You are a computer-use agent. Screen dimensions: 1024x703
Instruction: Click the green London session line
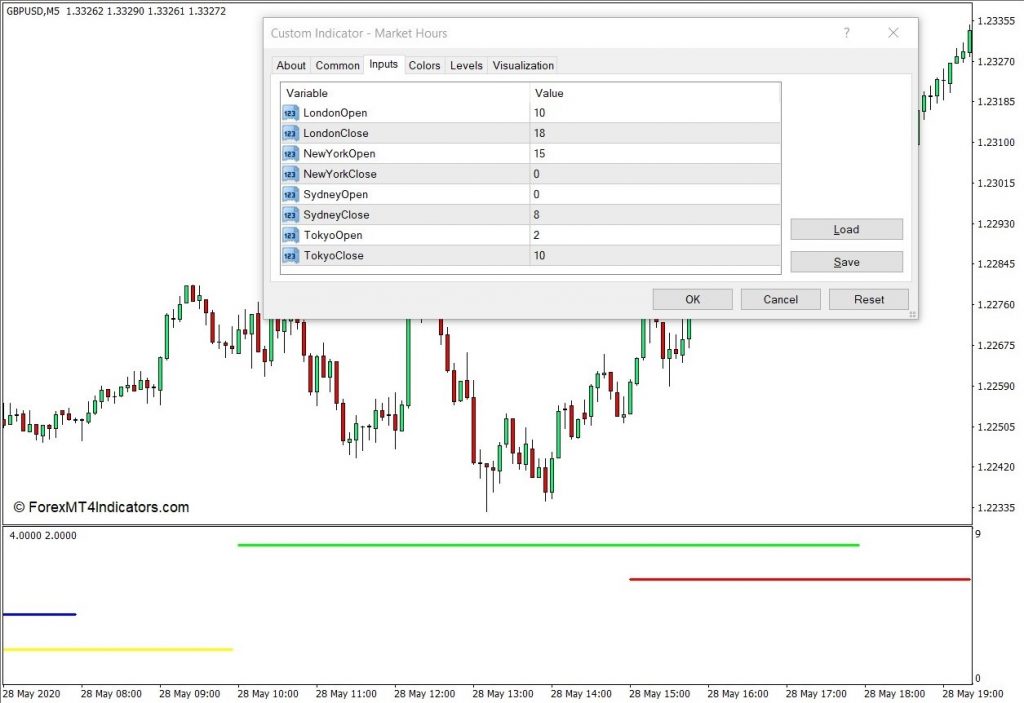pyautogui.click(x=549, y=545)
